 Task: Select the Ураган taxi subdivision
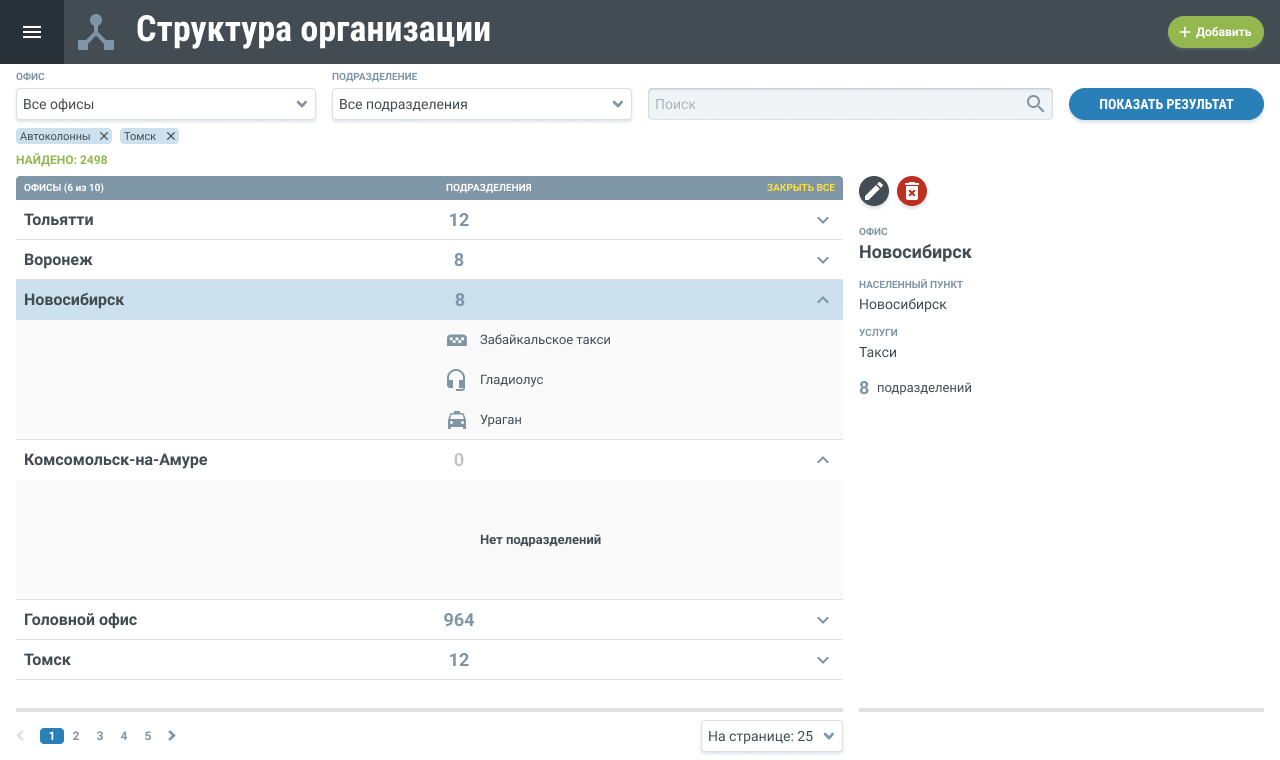500,420
